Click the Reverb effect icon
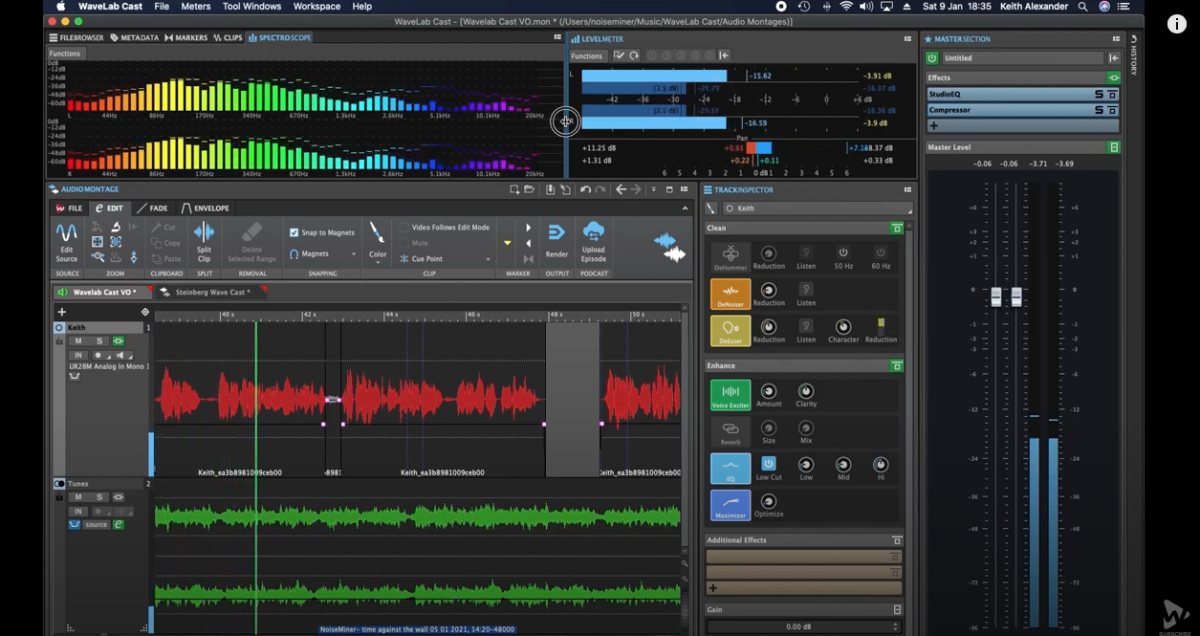The height and width of the screenshot is (636, 1200). [730, 430]
